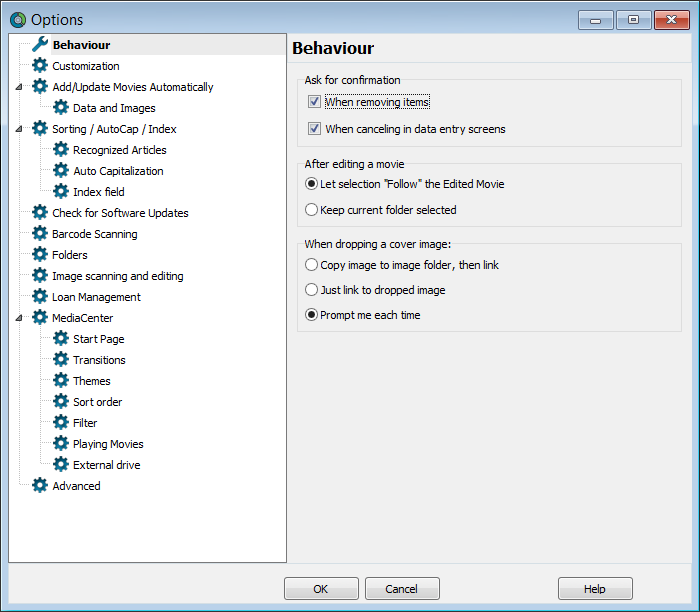The width and height of the screenshot is (700, 612).
Task: Select Sort order under MediaCenter
Action: point(97,402)
